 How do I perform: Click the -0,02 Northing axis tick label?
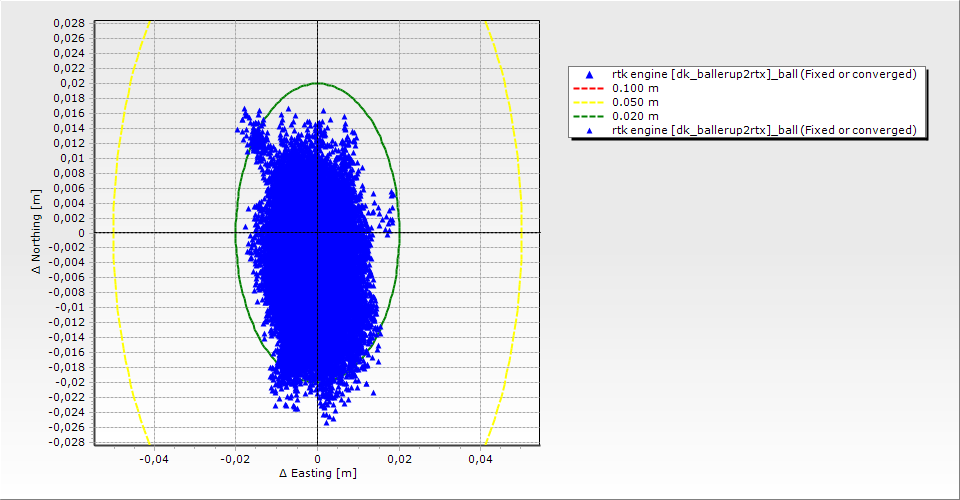(70, 382)
